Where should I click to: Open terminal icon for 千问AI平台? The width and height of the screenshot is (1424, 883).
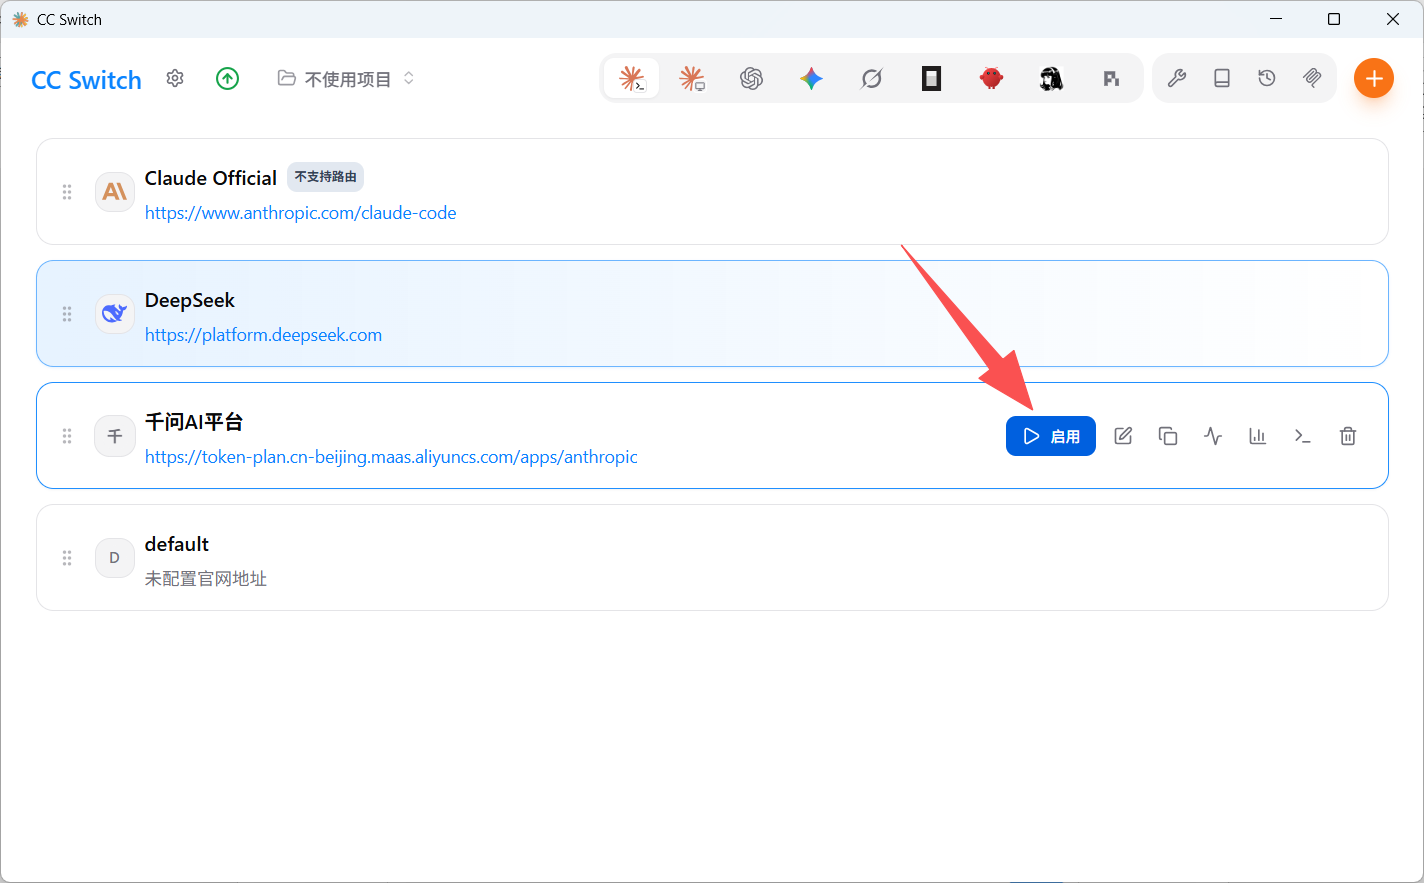1302,436
